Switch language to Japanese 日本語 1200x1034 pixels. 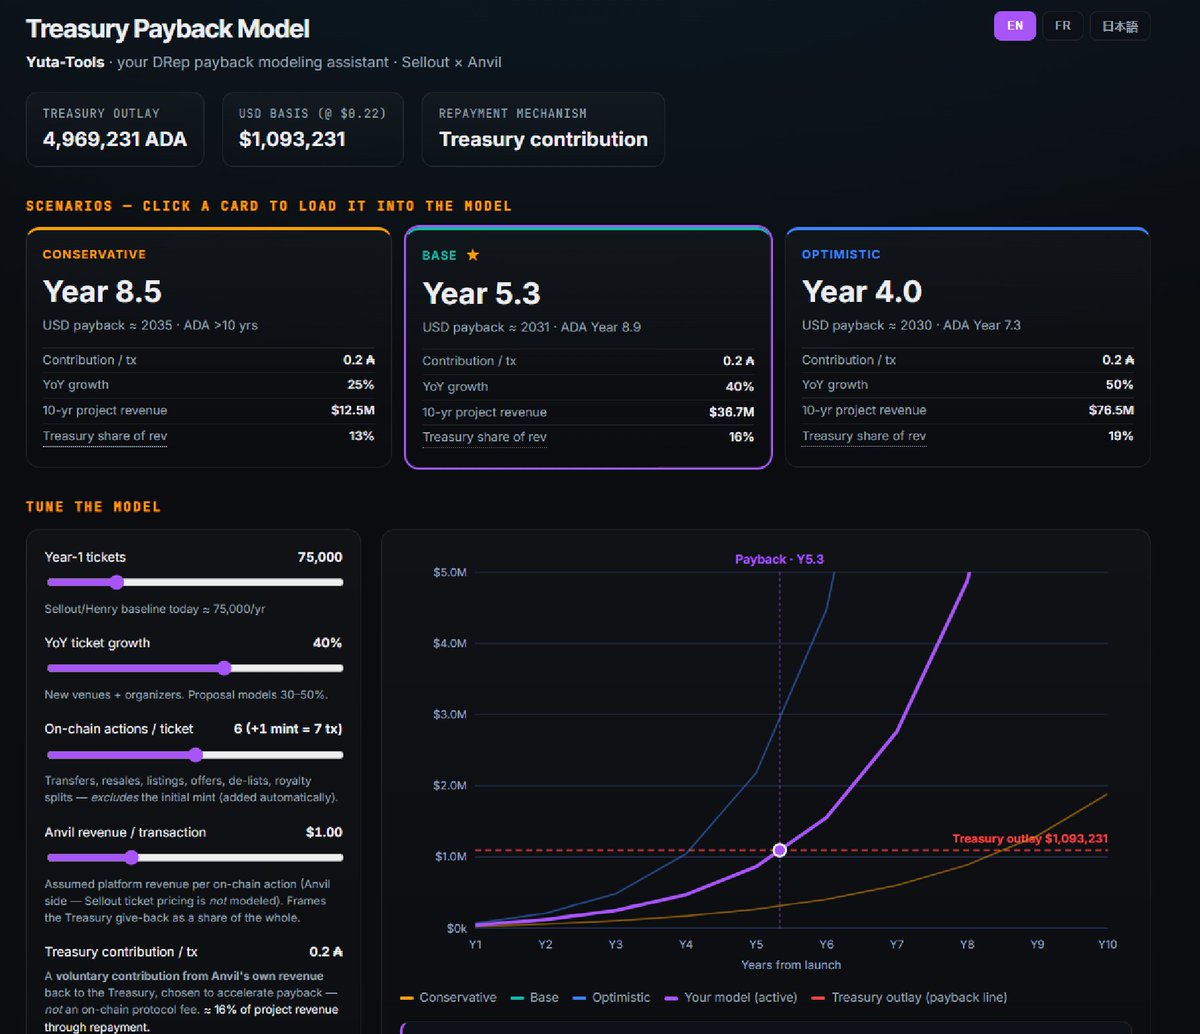(1120, 26)
